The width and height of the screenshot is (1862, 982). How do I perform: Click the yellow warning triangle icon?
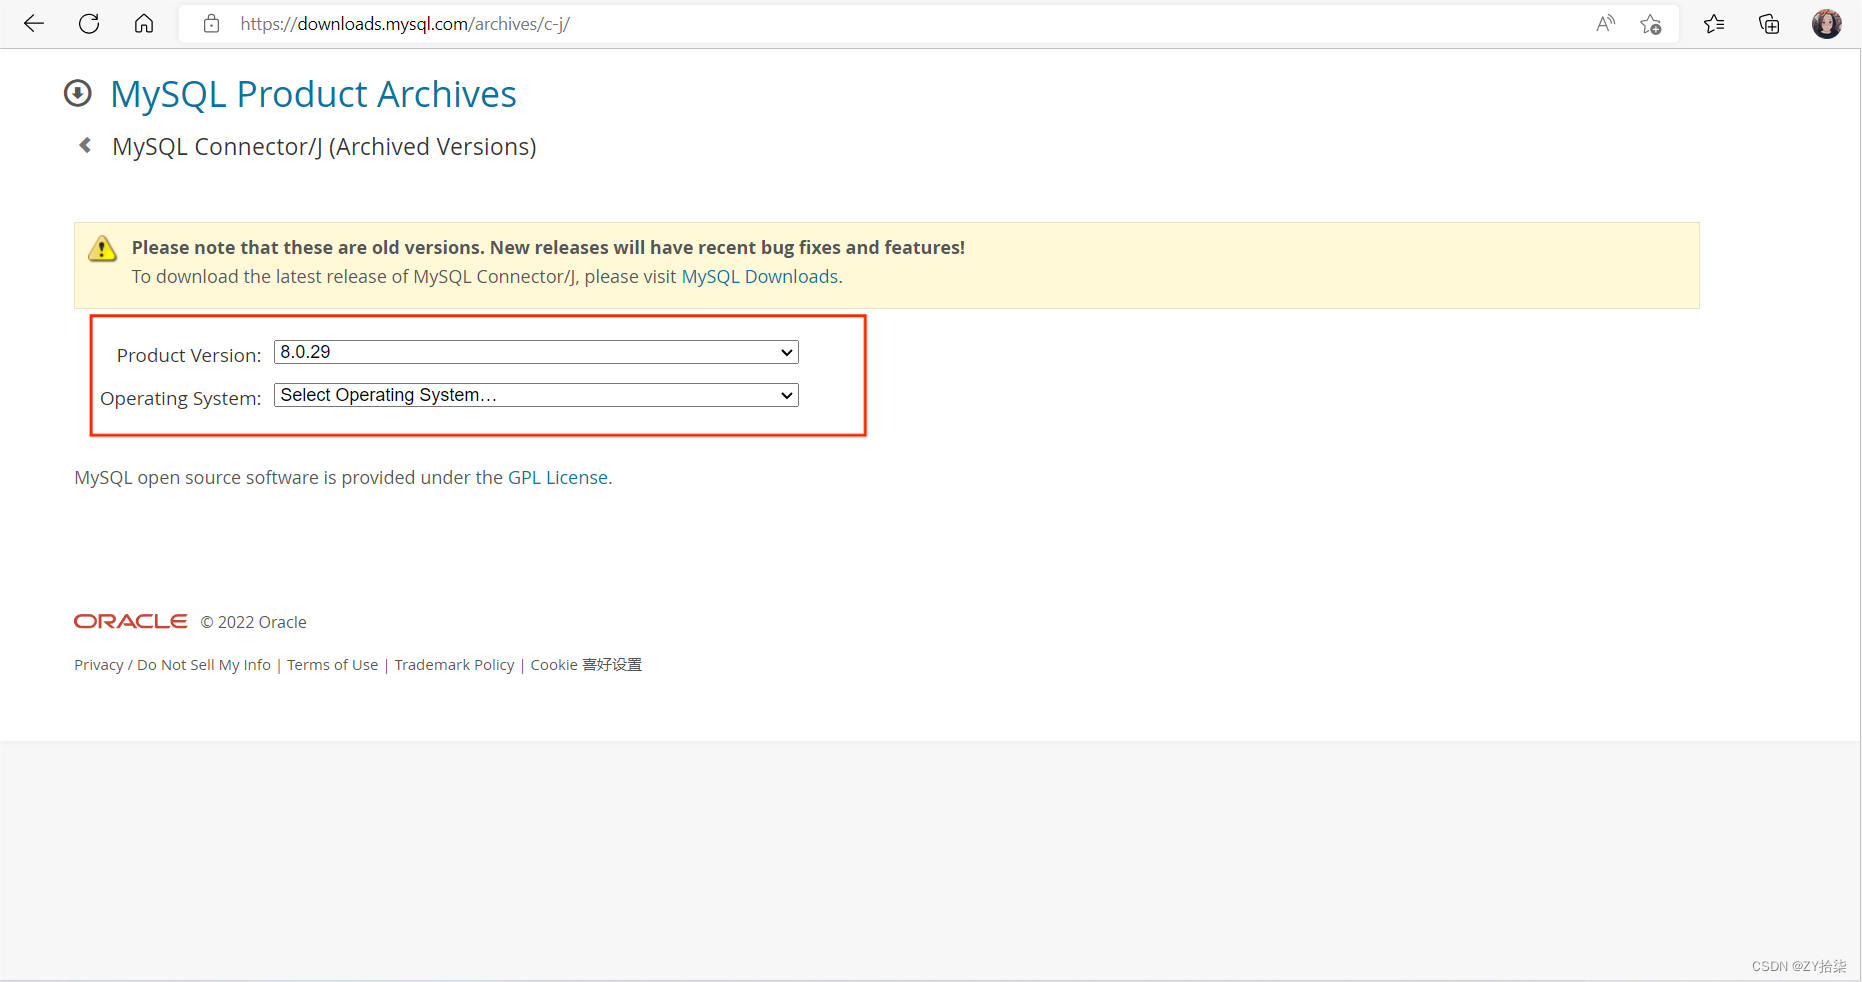point(102,249)
